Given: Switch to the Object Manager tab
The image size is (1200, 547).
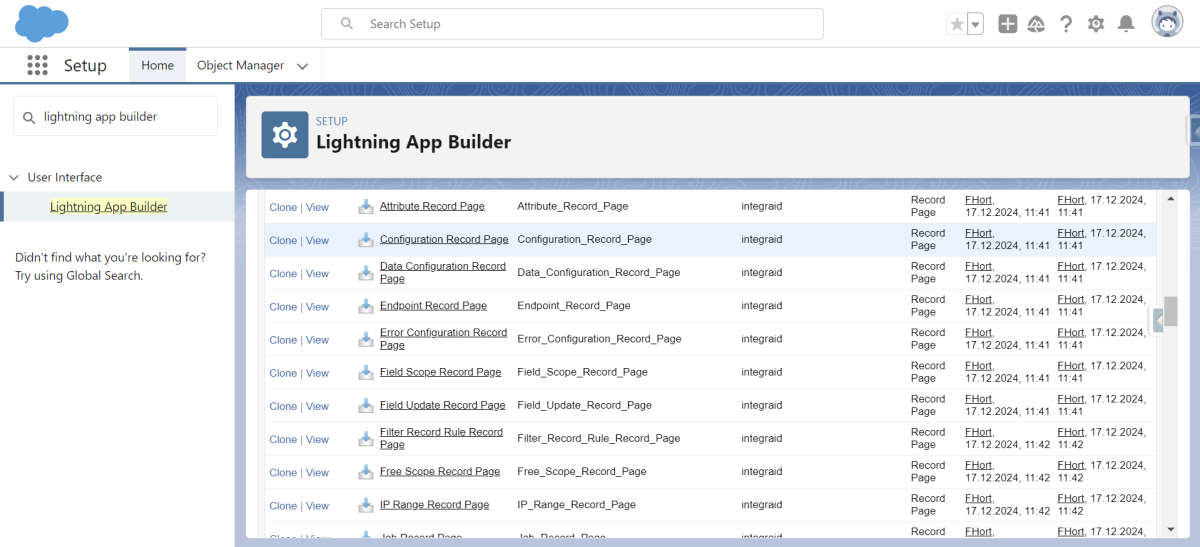Looking at the screenshot, I should click(x=240, y=65).
